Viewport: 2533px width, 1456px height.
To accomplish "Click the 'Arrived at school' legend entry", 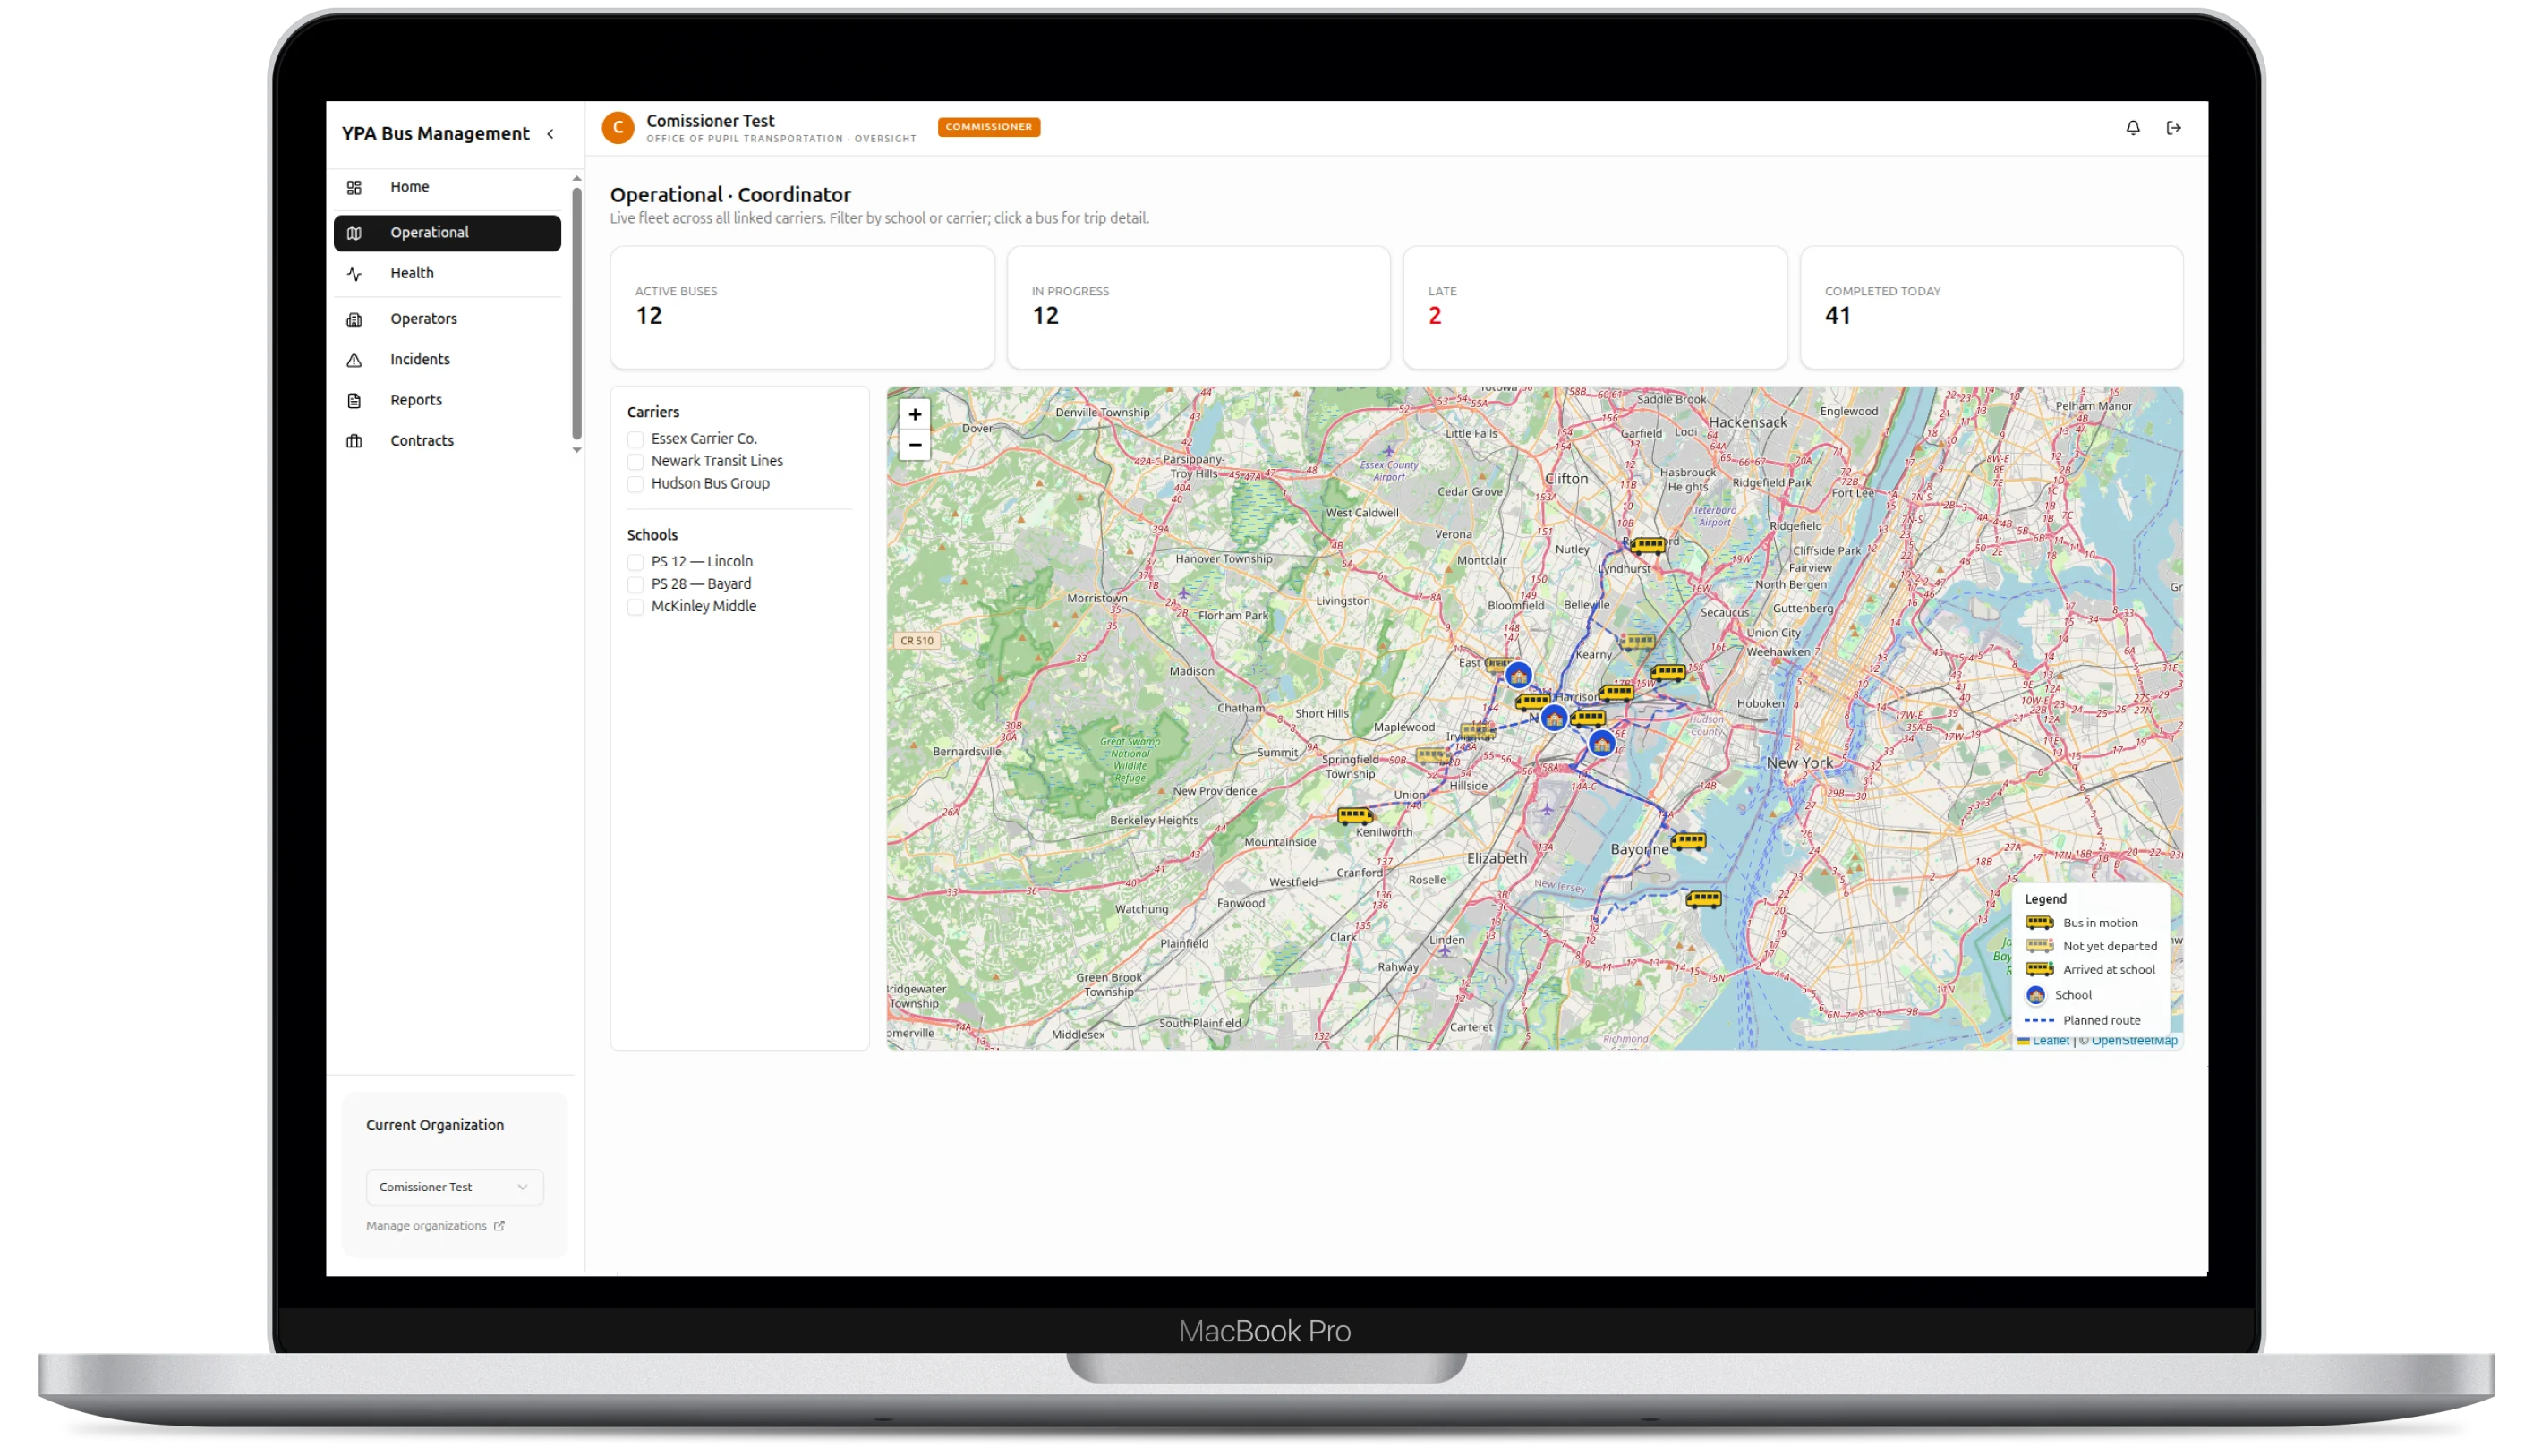I will click(2089, 969).
